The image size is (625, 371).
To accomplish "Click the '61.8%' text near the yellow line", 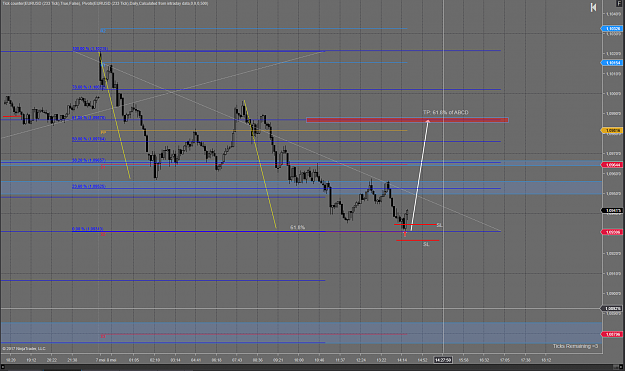I will click(297, 227).
